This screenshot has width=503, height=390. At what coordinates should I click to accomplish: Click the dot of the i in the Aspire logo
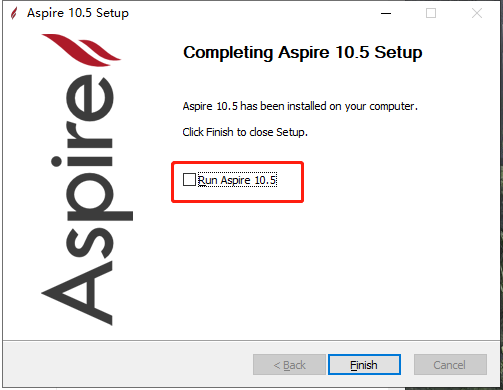click(x=56, y=161)
